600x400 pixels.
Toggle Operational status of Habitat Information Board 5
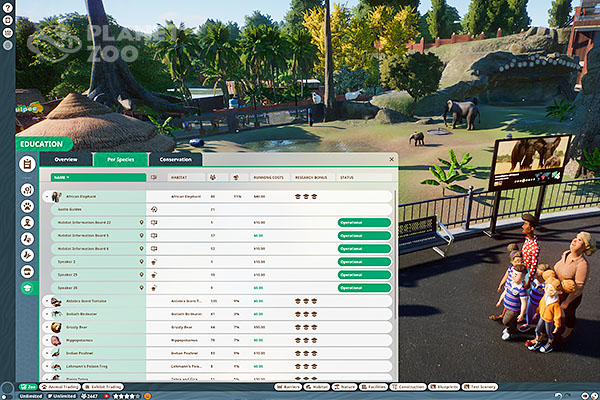click(364, 236)
